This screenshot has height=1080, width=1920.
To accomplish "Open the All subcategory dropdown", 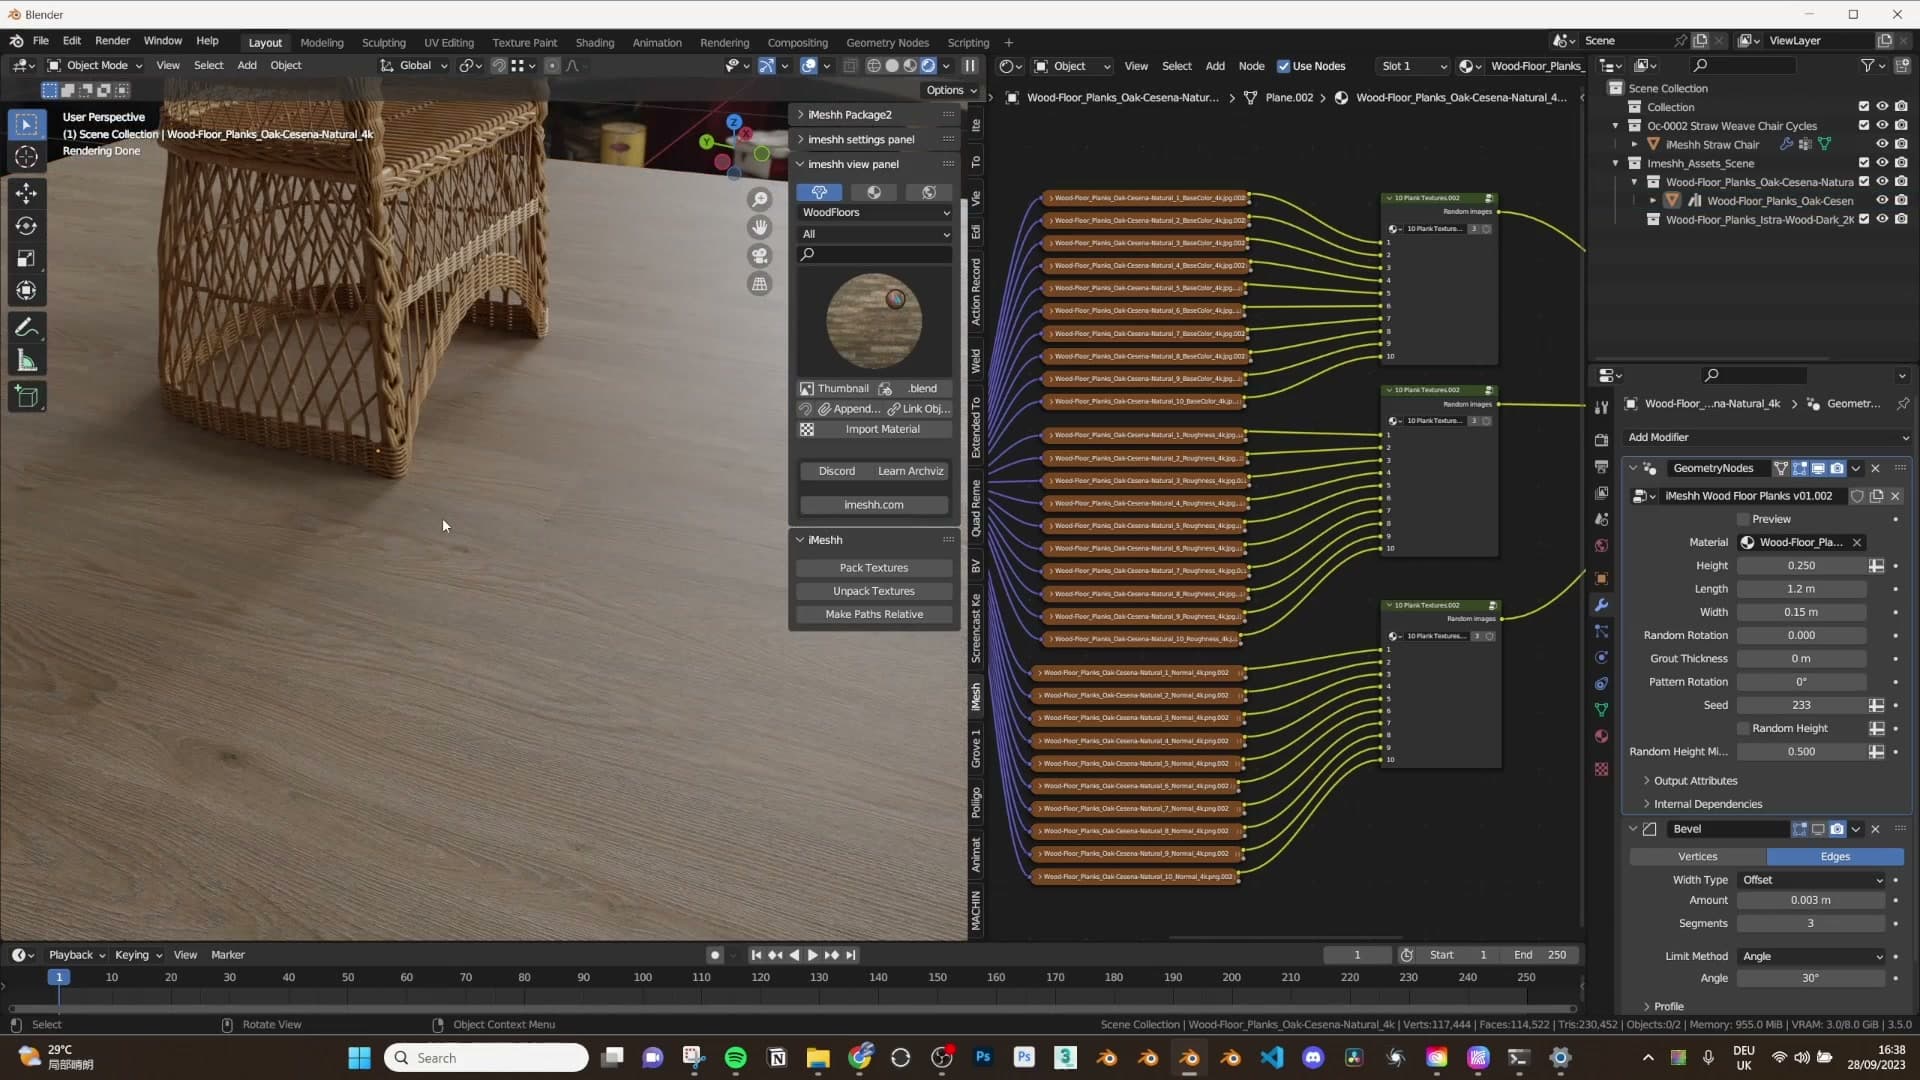I will point(875,234).
